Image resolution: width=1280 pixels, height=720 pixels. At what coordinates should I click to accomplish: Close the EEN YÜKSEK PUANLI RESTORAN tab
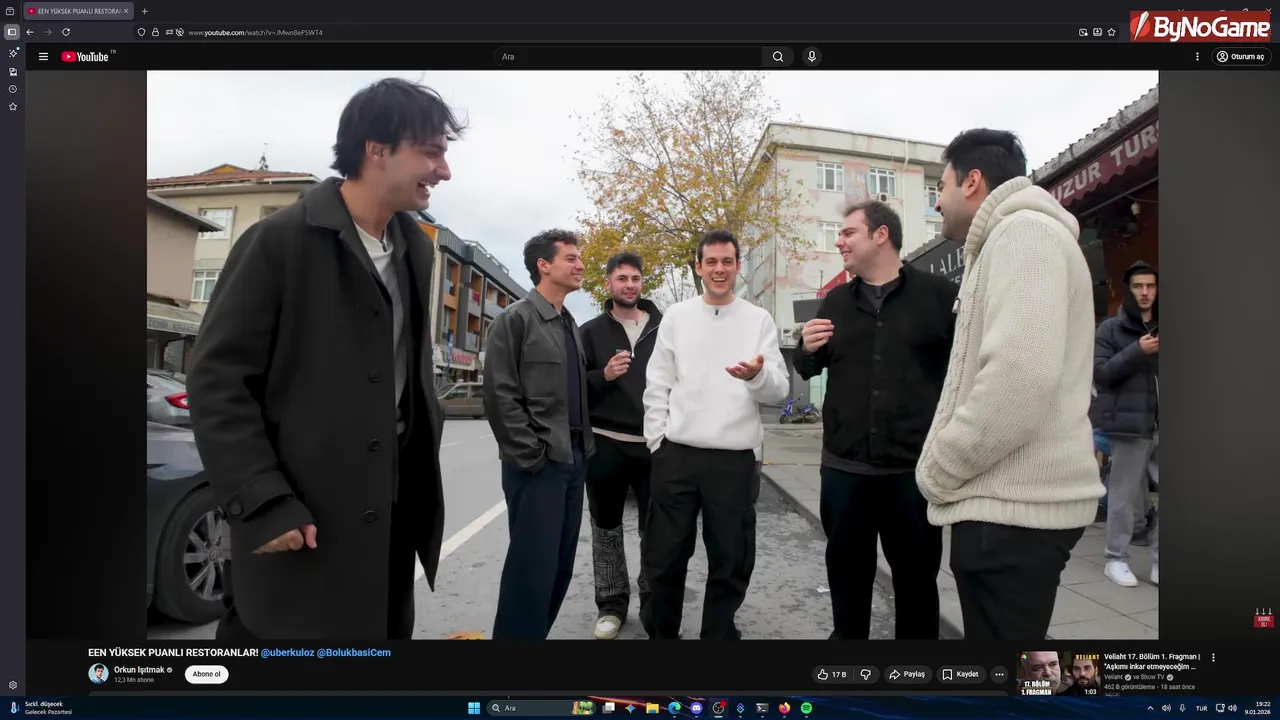126,11
